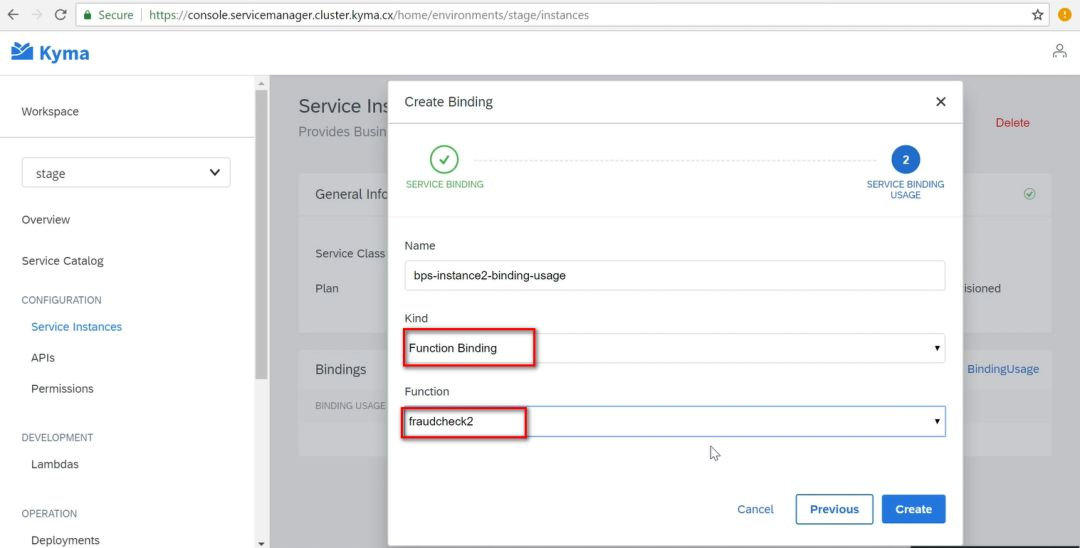Open the user profile icon
Viewport: 1080px width, 548px height.
1059,51
